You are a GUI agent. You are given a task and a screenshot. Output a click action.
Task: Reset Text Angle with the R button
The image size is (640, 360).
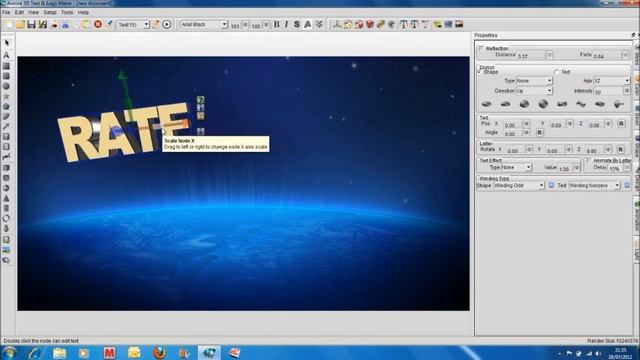click(x=540, y=133)
